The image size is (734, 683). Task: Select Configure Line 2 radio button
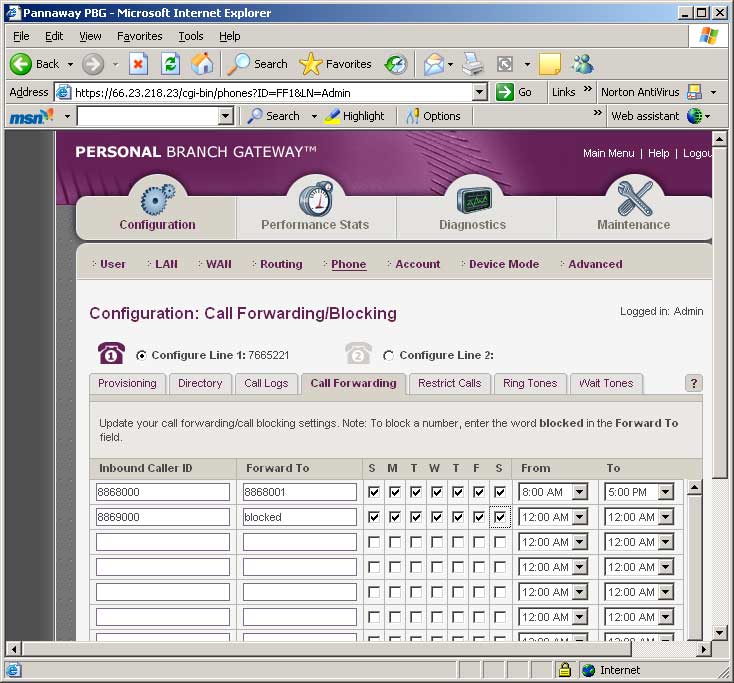tap(388, 355)
